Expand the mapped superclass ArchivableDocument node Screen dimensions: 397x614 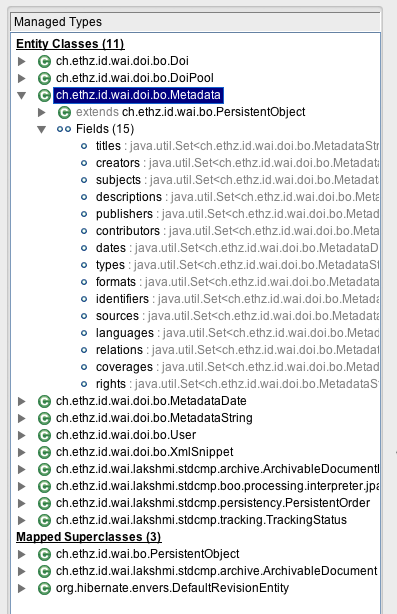point(22,571)
